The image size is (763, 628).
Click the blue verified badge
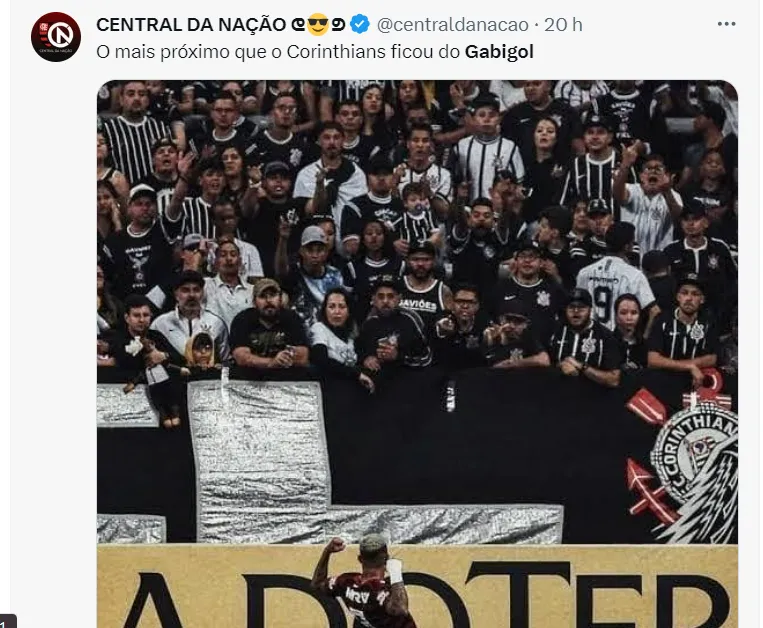tap(360, 24)
